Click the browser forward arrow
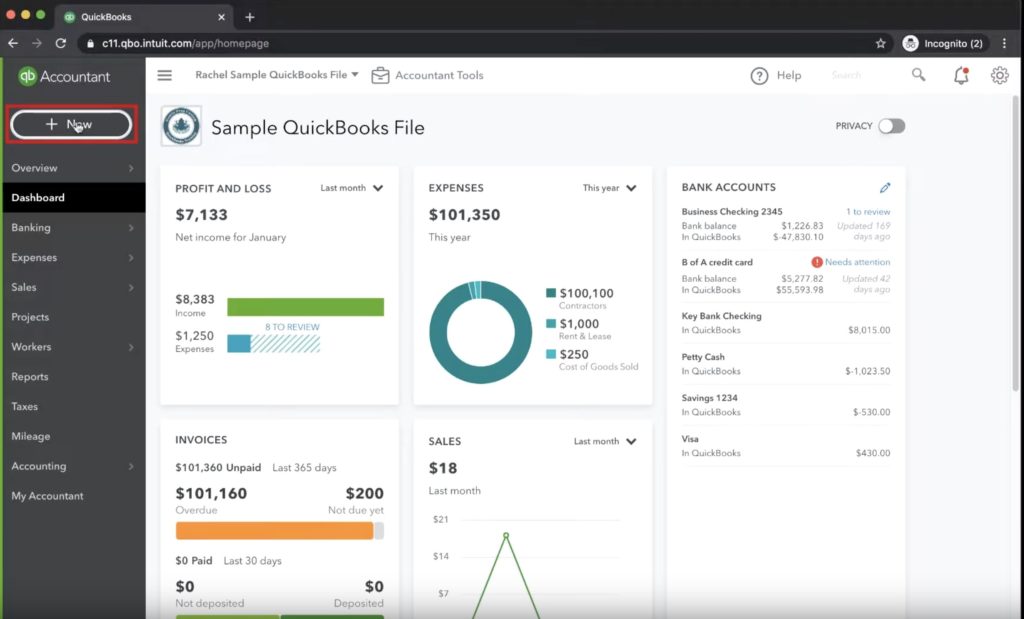1024x619 pixels. click(37, 43)
